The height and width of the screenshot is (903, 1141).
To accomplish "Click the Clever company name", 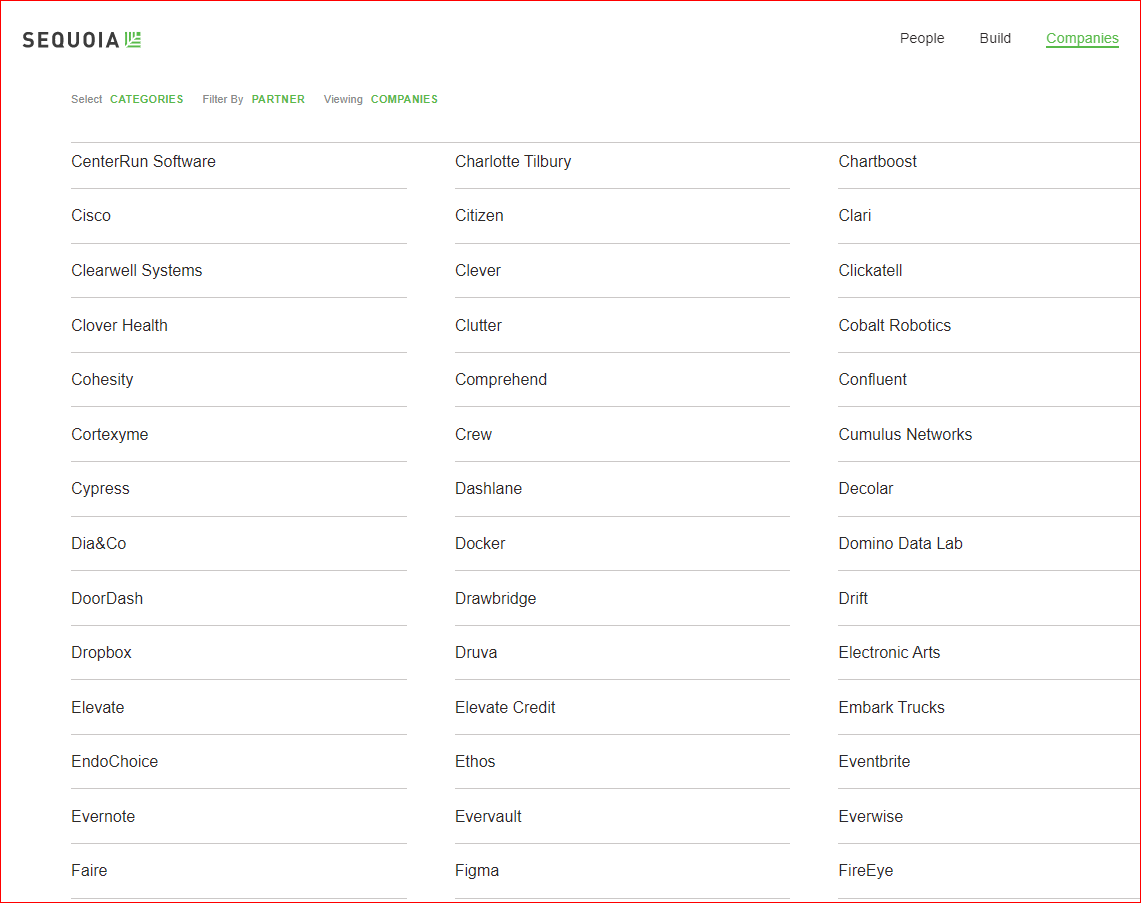I will (478, 271).
